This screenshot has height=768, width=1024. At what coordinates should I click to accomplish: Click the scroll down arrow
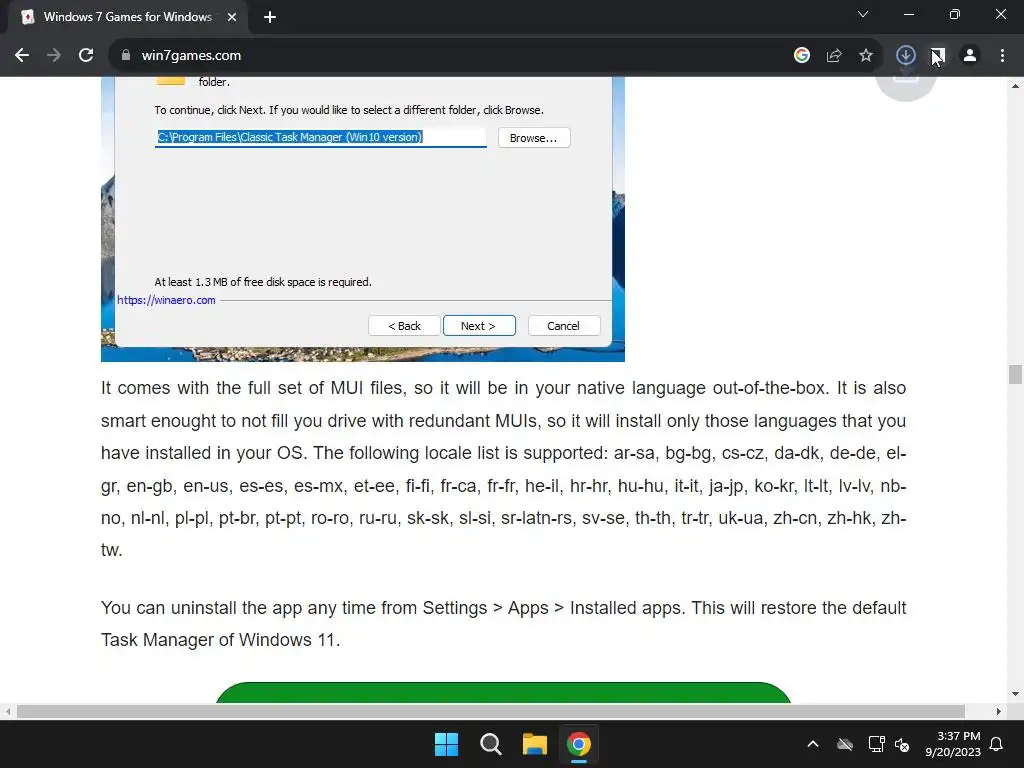(1015, 694)
